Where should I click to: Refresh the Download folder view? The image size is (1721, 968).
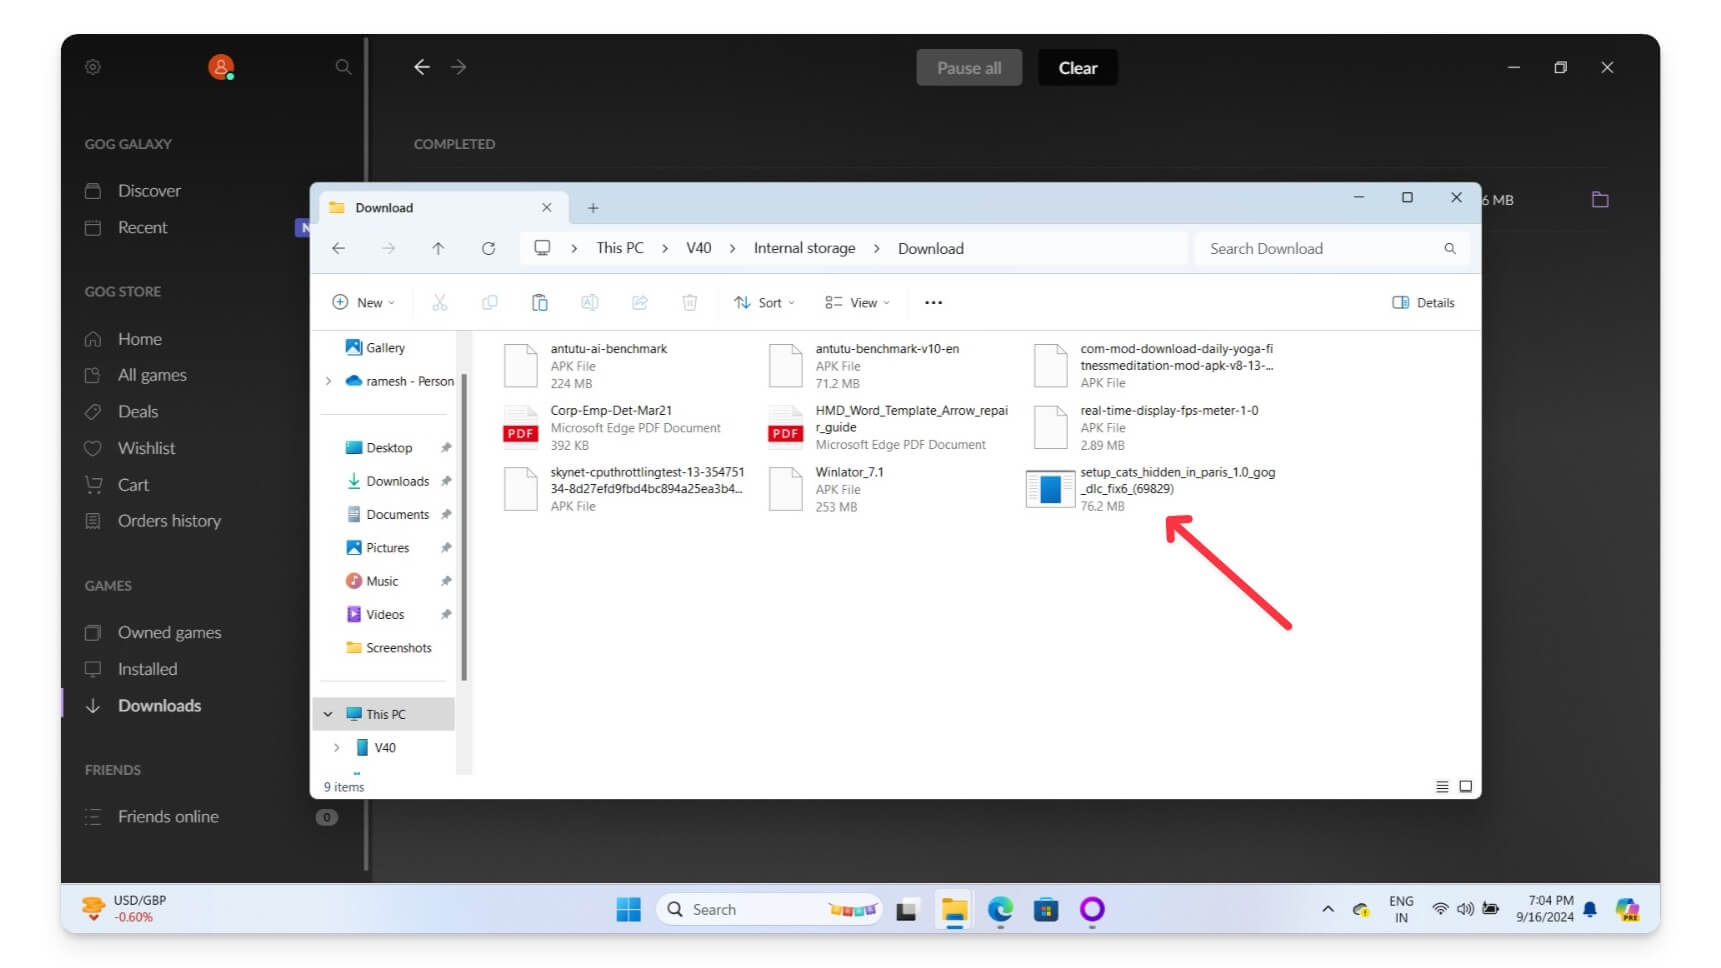pos(488,248)
